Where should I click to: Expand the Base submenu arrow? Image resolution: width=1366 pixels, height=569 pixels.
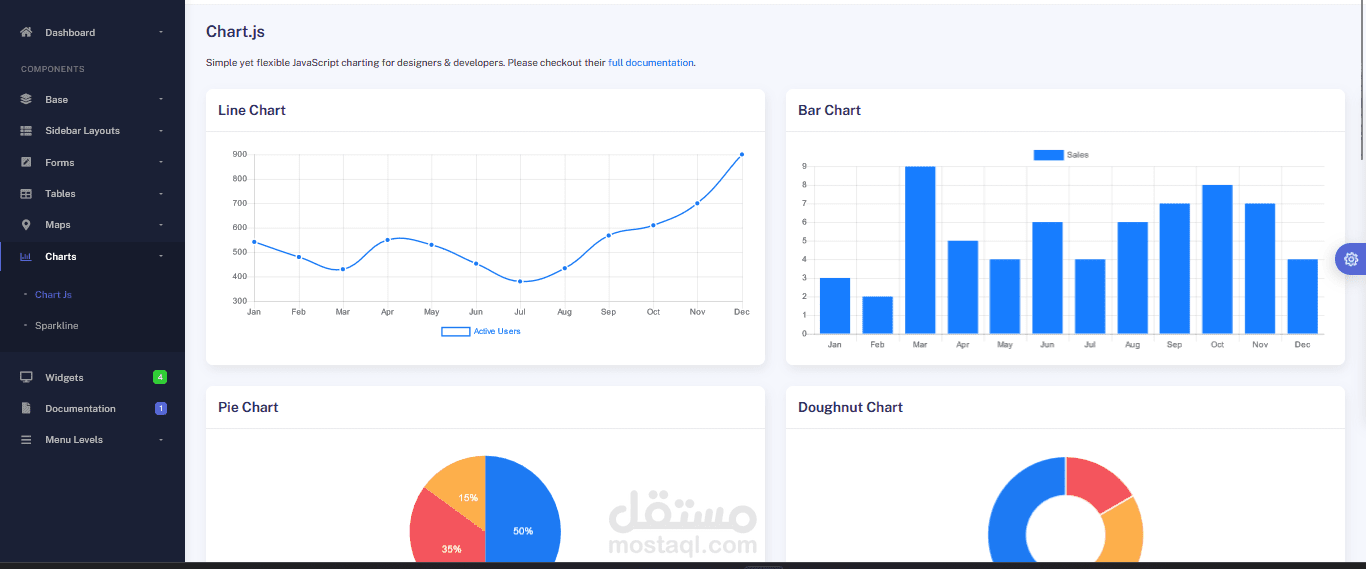coord(161,100)
